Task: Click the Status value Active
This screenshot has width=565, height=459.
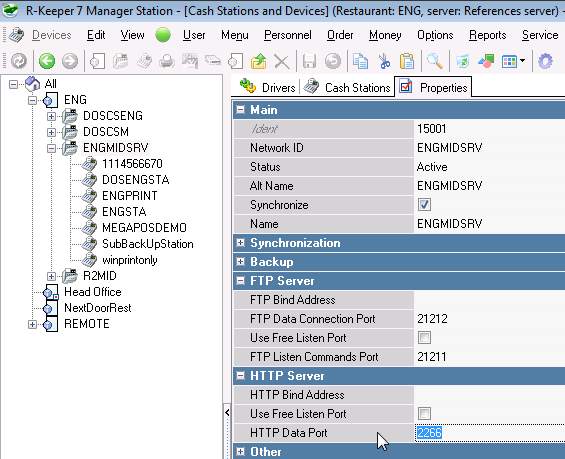Action: click(432, 167)
